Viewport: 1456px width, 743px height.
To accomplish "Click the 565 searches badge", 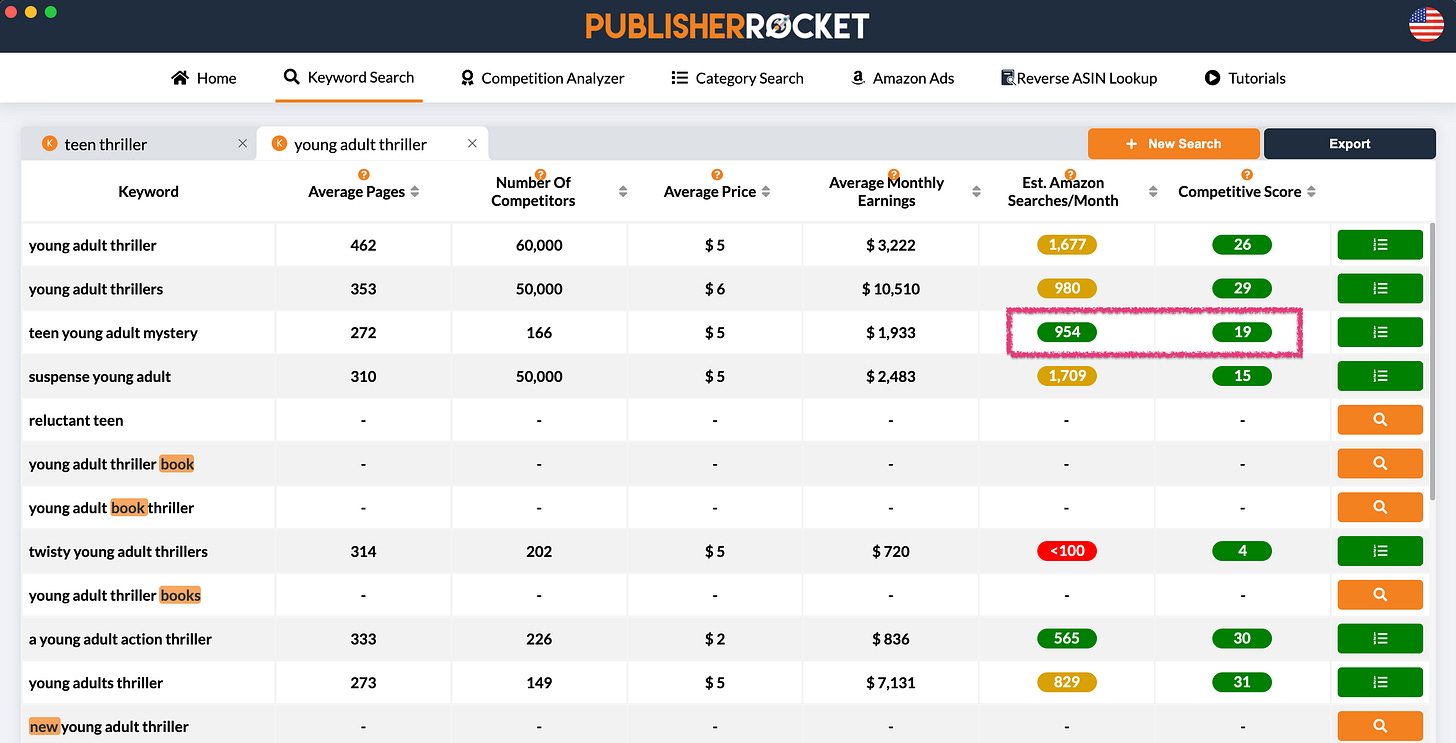I will coord(1067,638).
